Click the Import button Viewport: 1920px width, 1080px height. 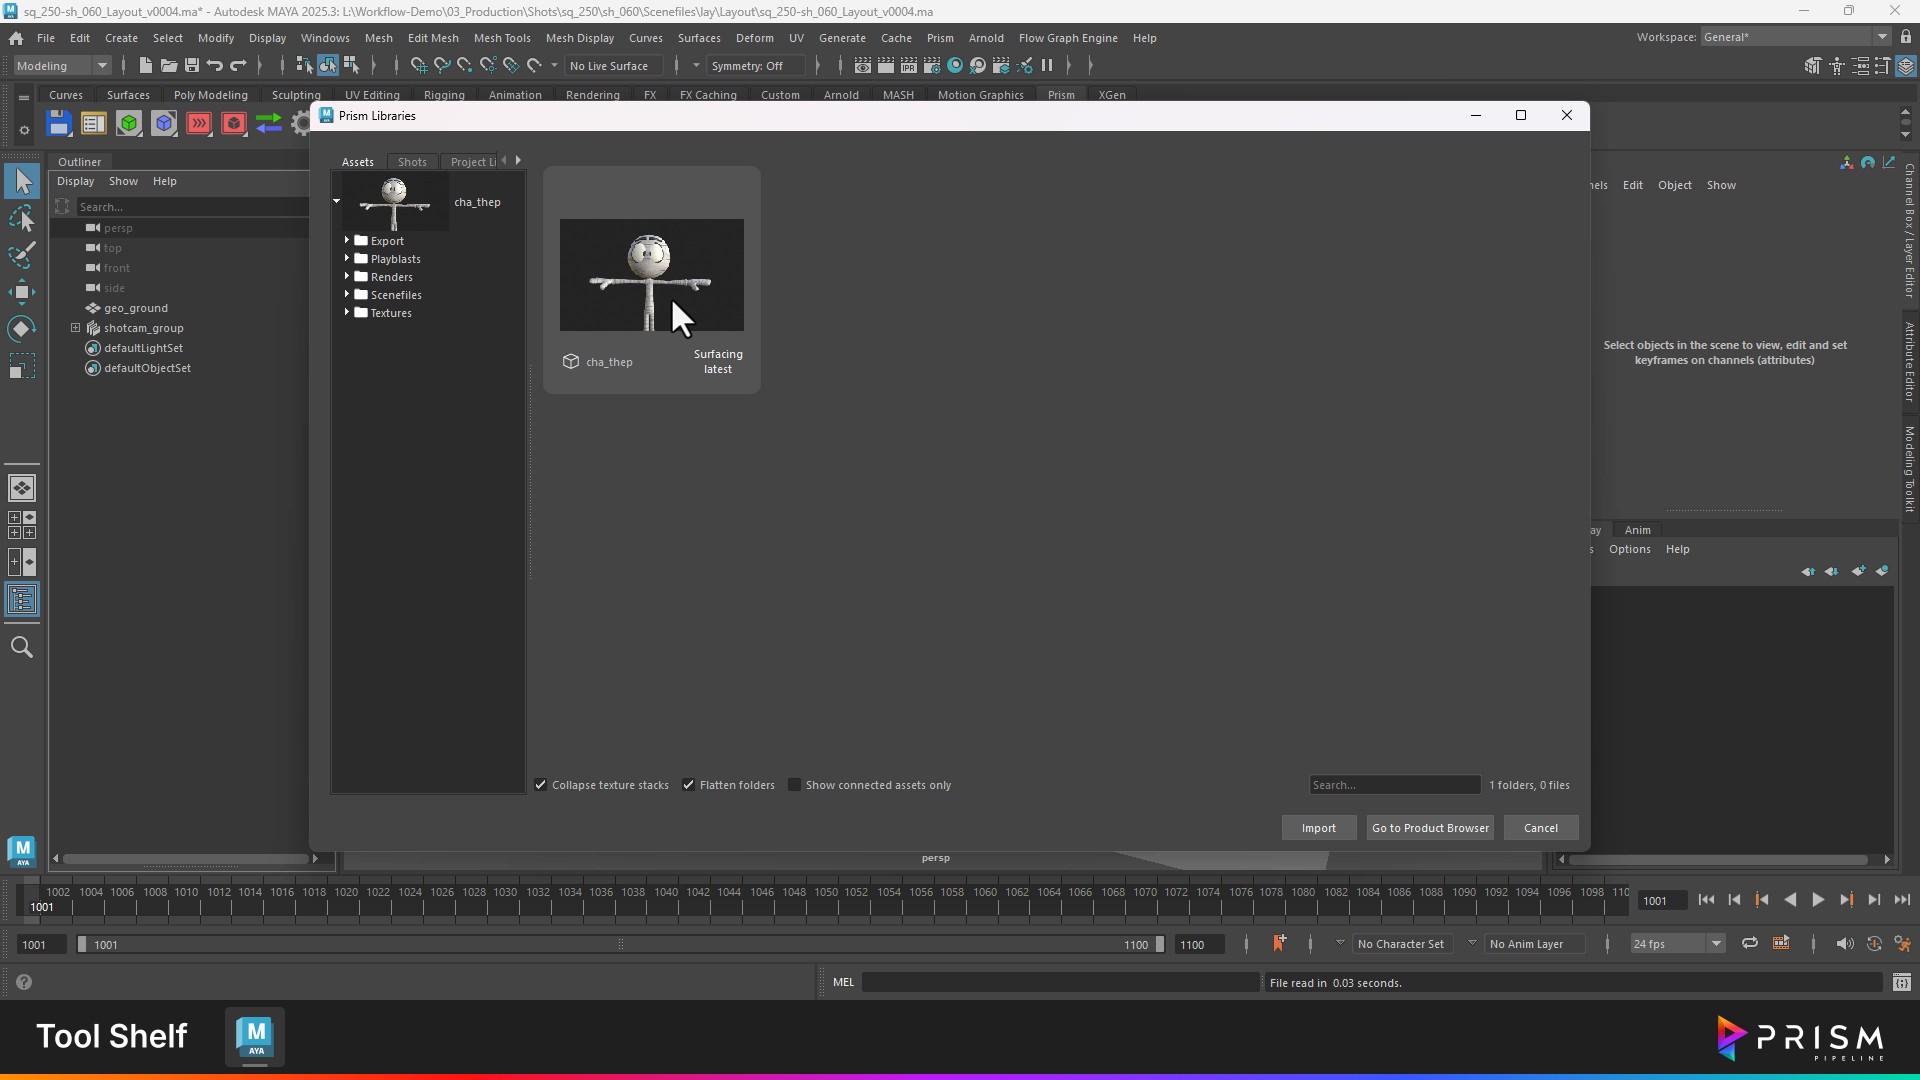tap(1318, 828)
